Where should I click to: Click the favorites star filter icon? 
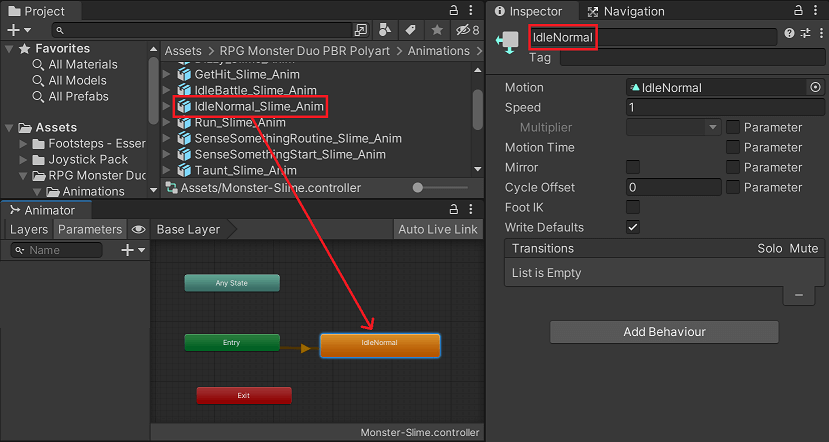437,30
